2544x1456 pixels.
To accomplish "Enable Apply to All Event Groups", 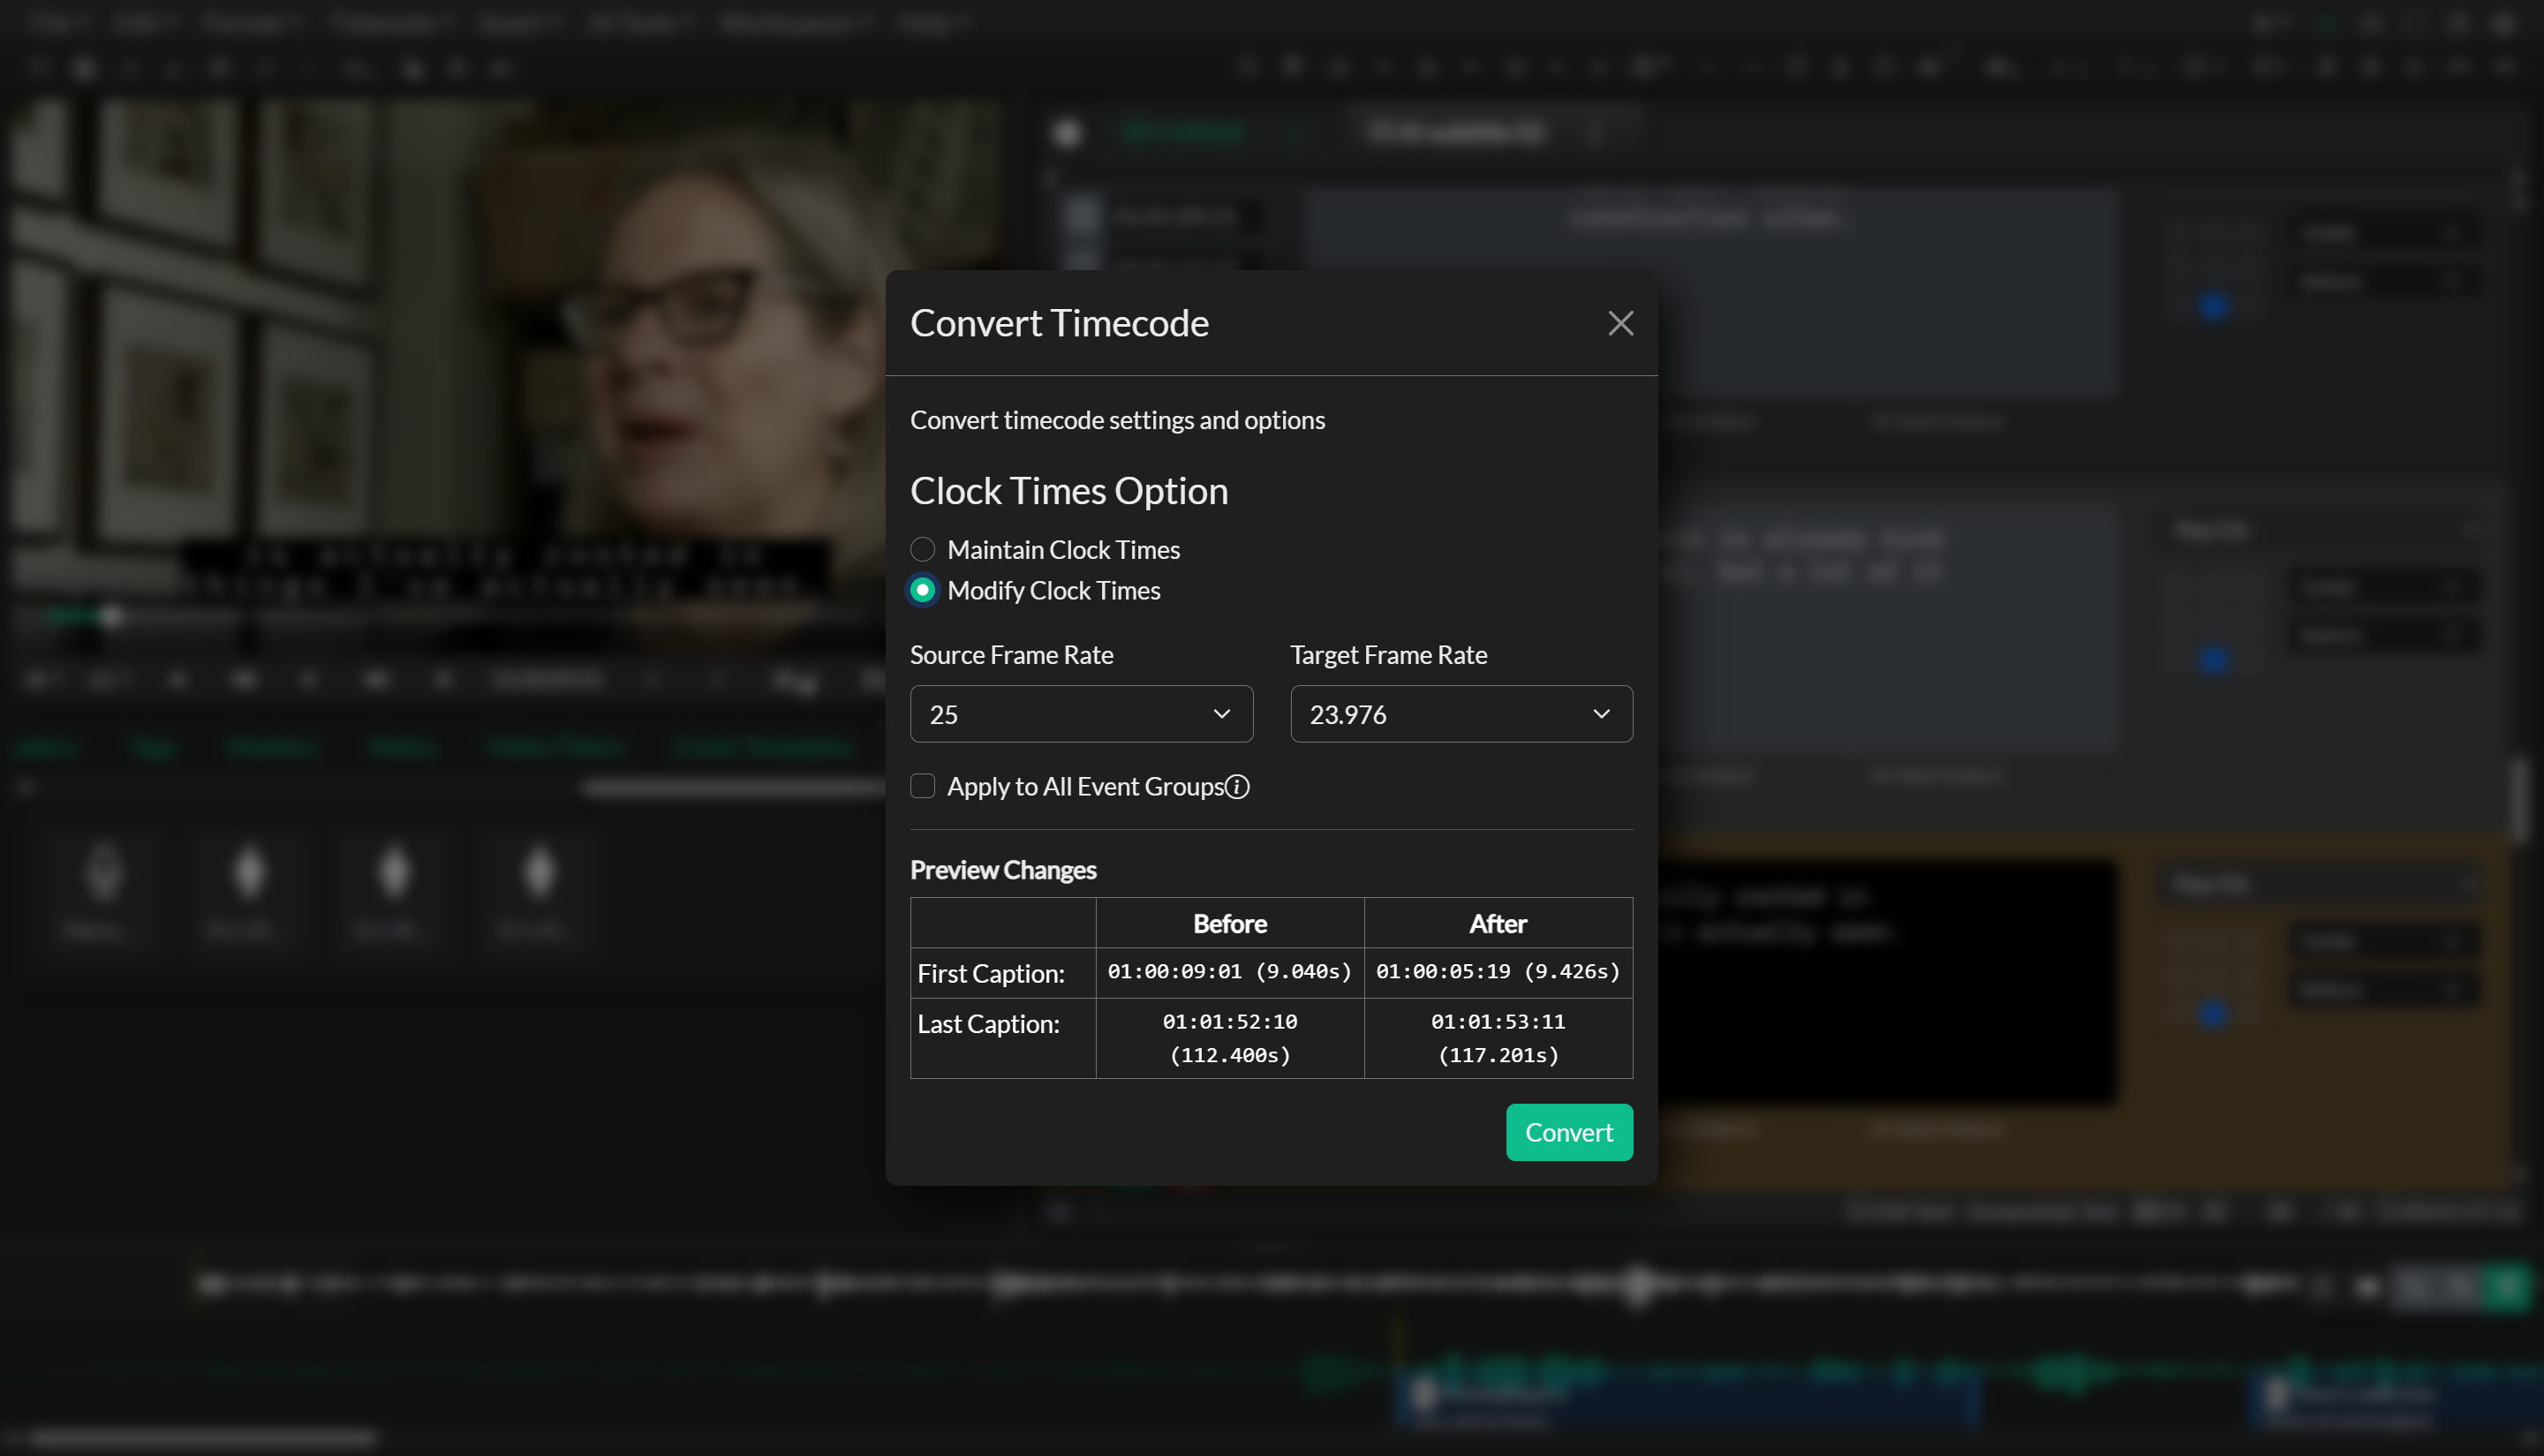I will (x=922, y=786).
